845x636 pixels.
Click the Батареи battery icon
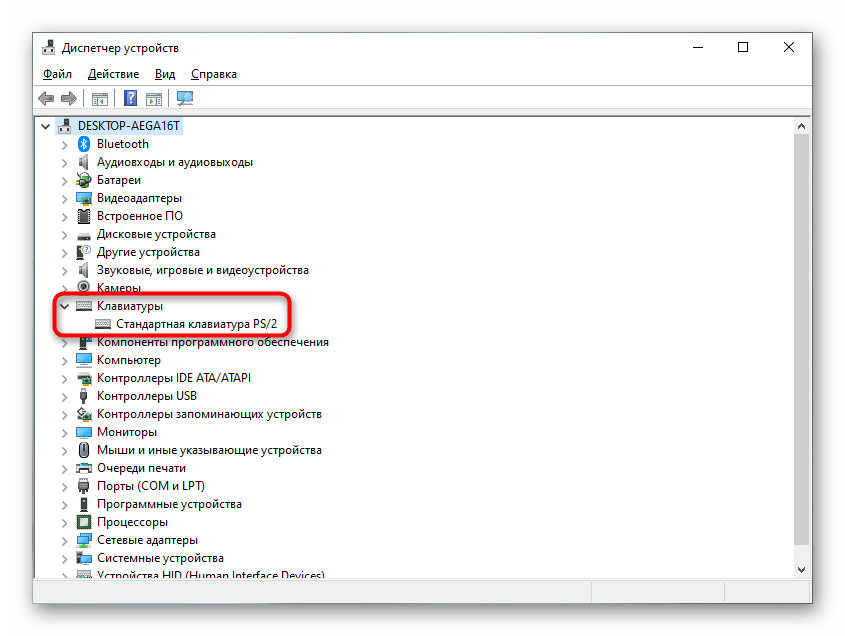[x=85, y=180]
